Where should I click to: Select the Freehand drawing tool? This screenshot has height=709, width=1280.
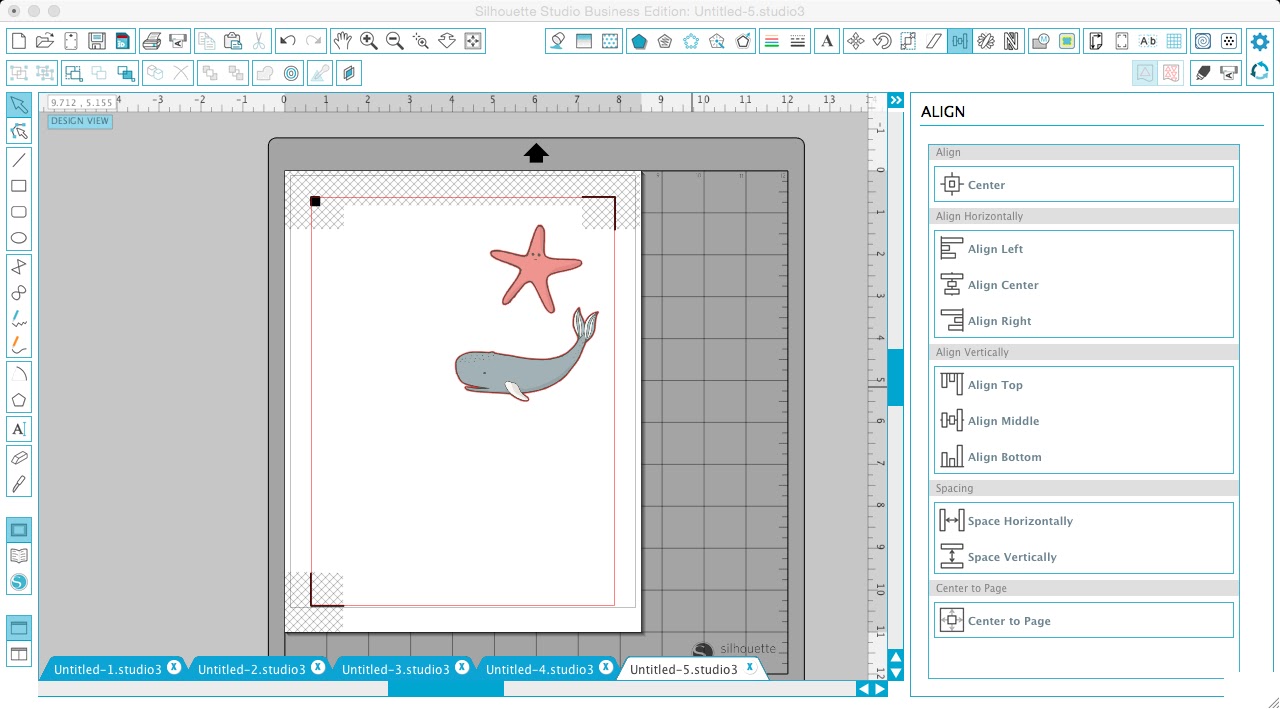tap(18, 319)
